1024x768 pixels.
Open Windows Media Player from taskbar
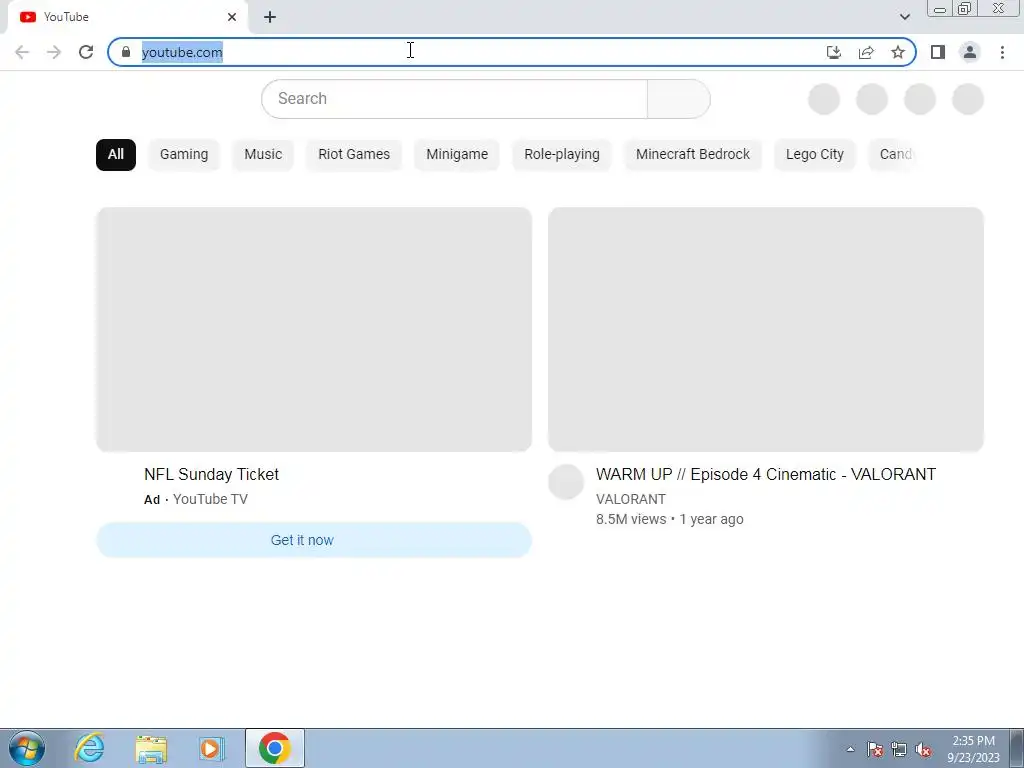click(x=211, y=748)
